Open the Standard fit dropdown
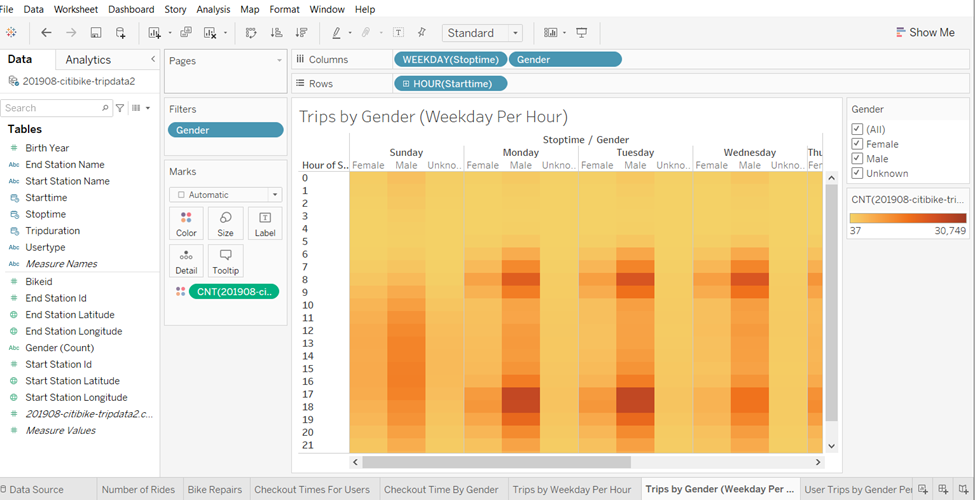 pos(482,33)
